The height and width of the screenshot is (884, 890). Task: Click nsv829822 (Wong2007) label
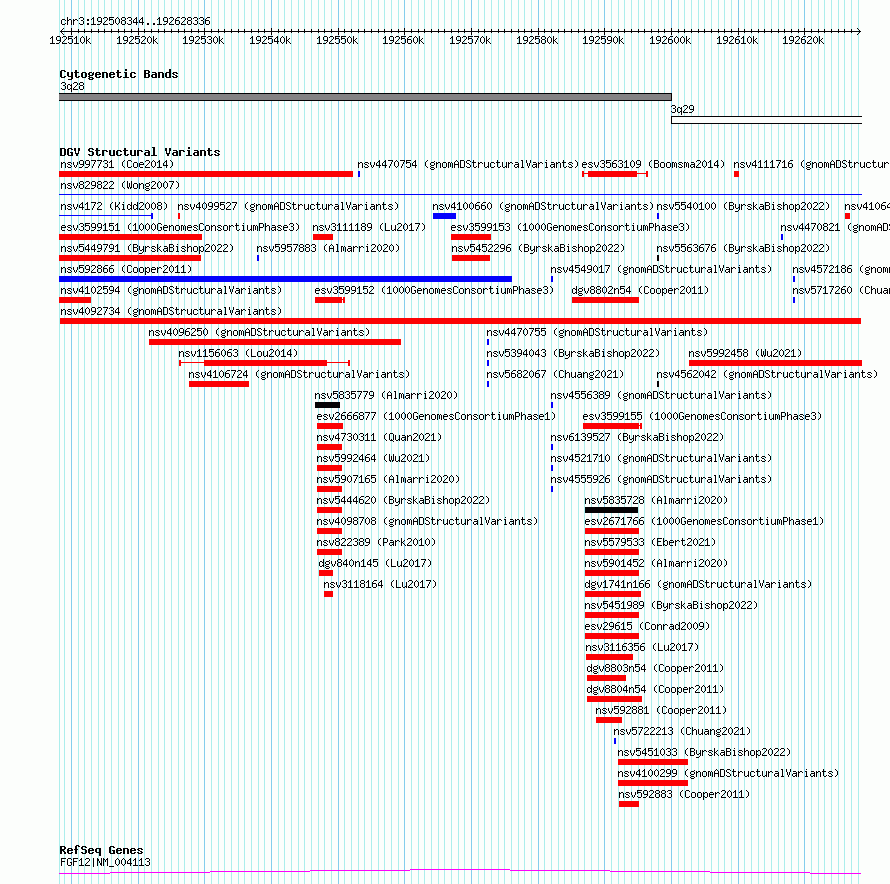pyautogui.click(x=120, y=185)
